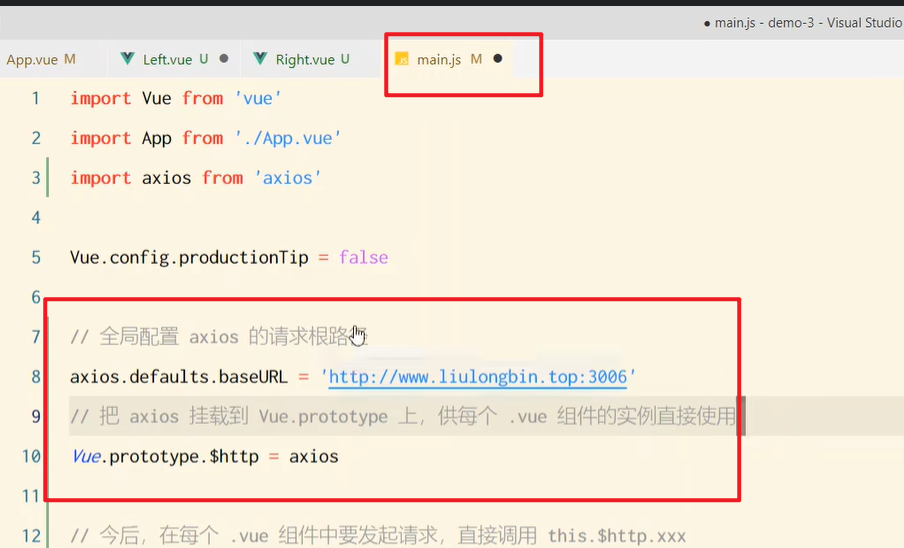Click the JS file icon on main.js tab
This screenshot has width=904, height=548.
click(x=402, y=59)
